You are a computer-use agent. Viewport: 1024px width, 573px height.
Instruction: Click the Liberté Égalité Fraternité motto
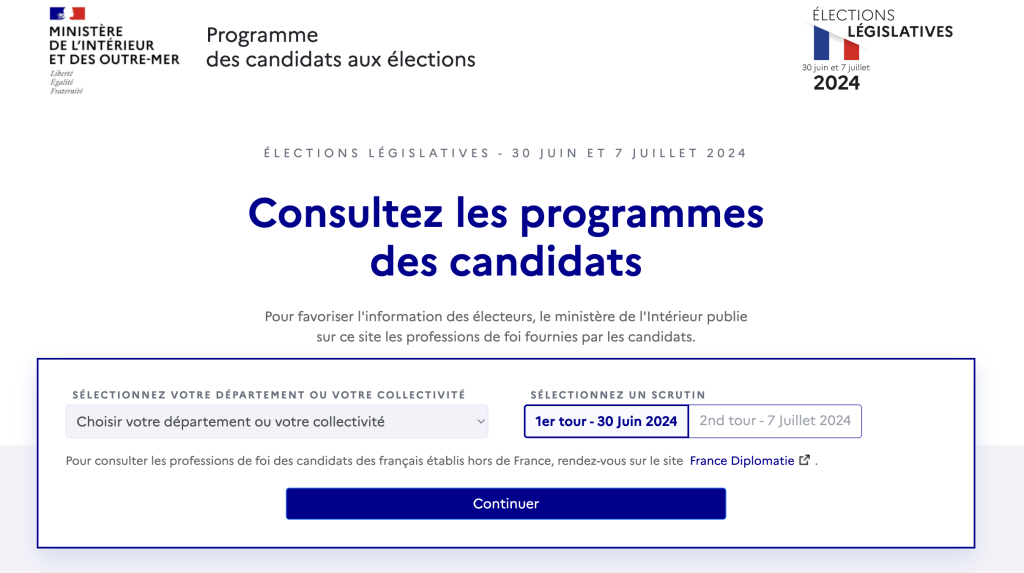point(67,82)
